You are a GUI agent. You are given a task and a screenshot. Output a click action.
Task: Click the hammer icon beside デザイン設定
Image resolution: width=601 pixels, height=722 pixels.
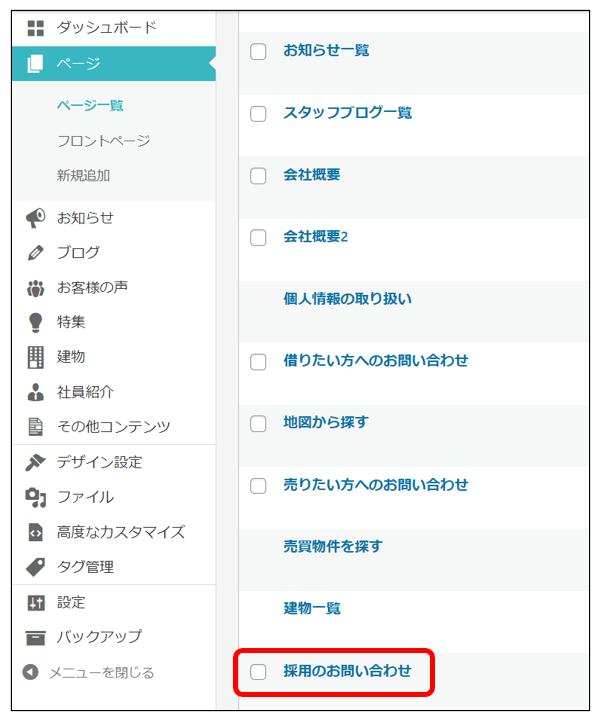(35, 462)
